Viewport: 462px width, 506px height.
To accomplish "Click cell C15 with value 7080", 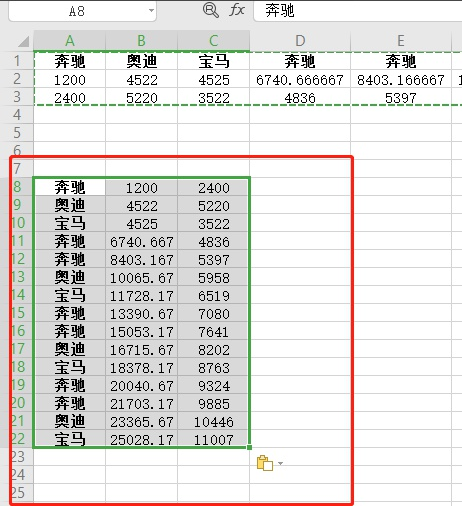I will 214,313.
